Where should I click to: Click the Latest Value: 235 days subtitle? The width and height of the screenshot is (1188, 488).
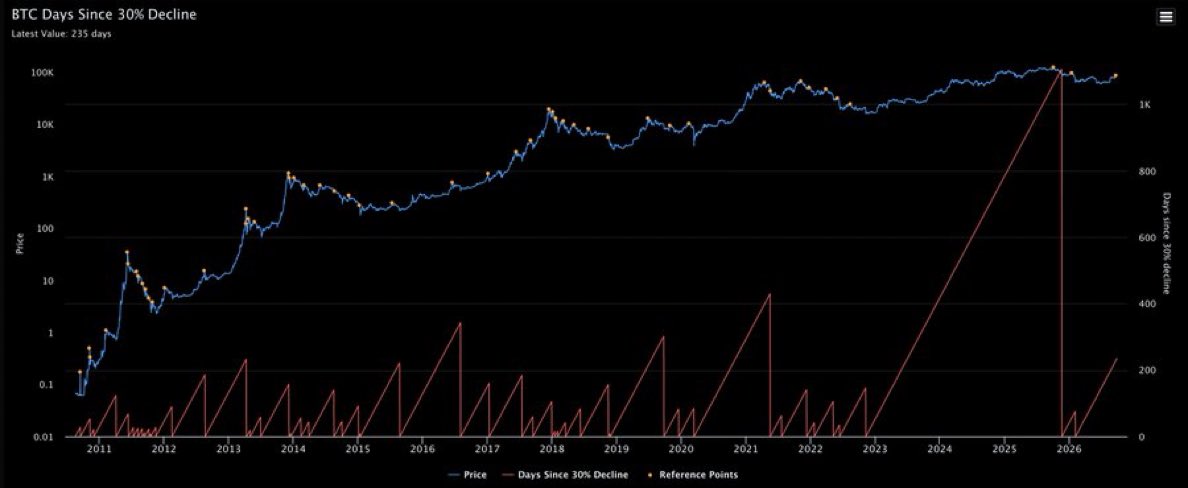(61, 34)
